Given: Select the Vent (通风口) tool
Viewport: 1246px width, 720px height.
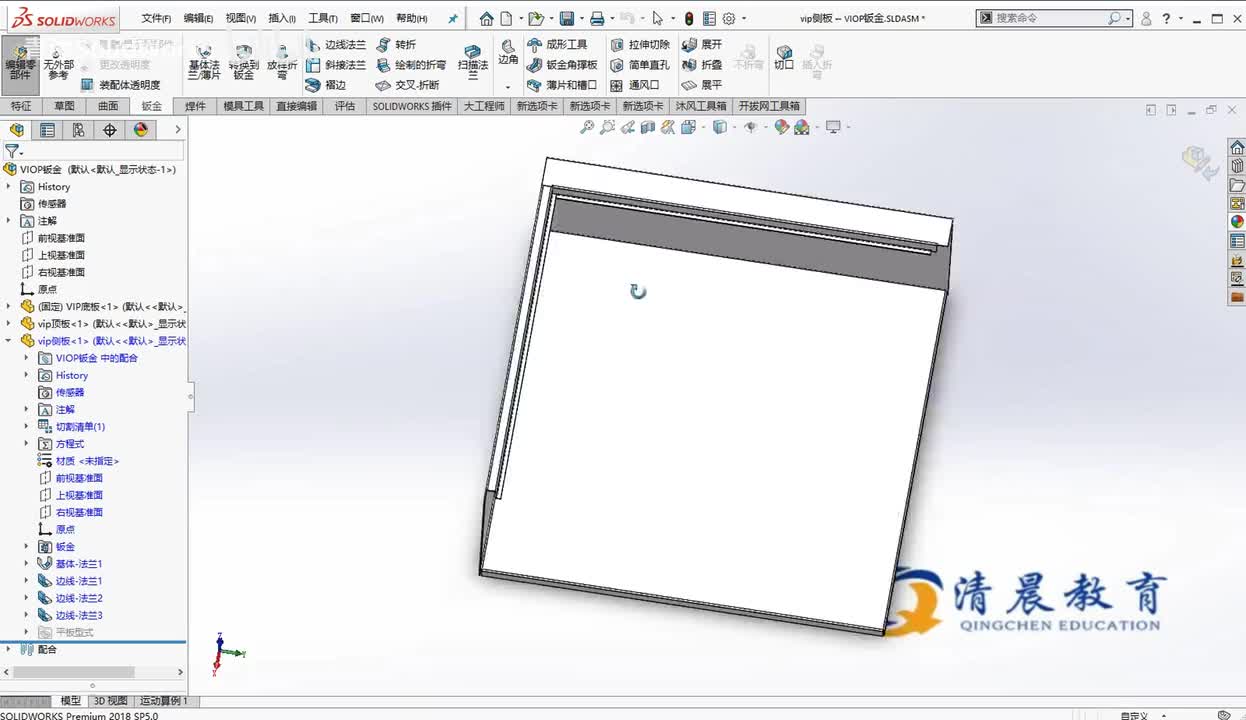Looking at the screenshot, I should (635, 85).
